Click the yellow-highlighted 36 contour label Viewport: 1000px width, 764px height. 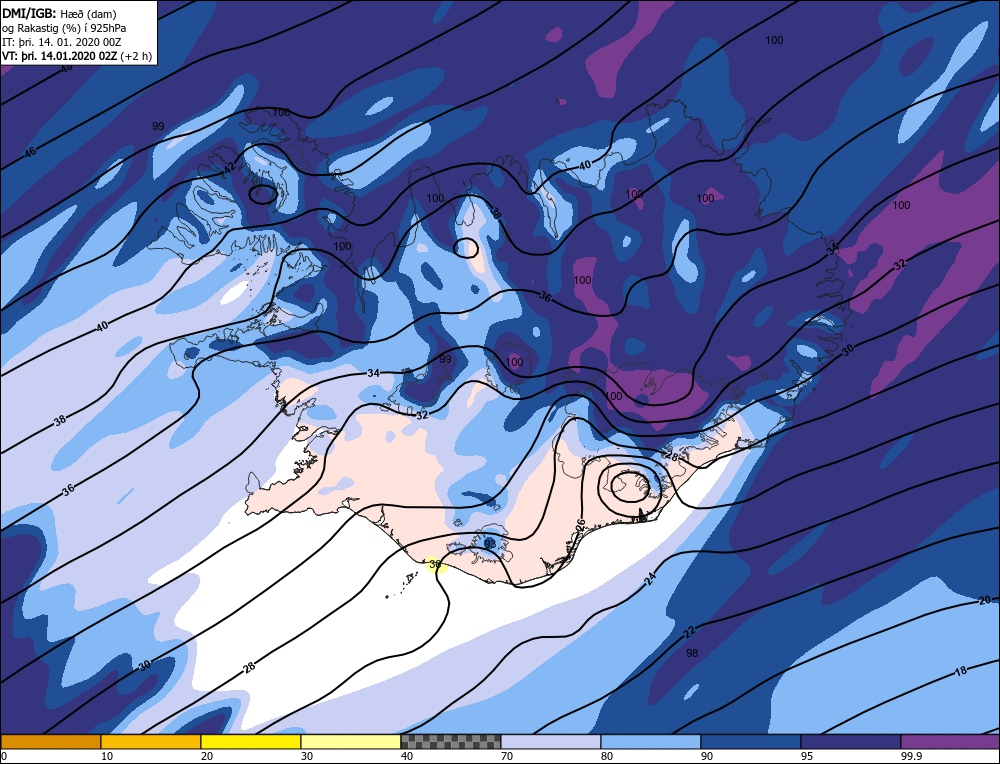click(435, 564)
